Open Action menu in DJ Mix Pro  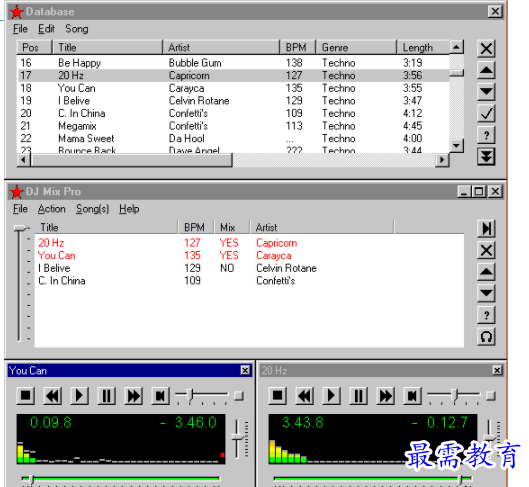[52, 209]
